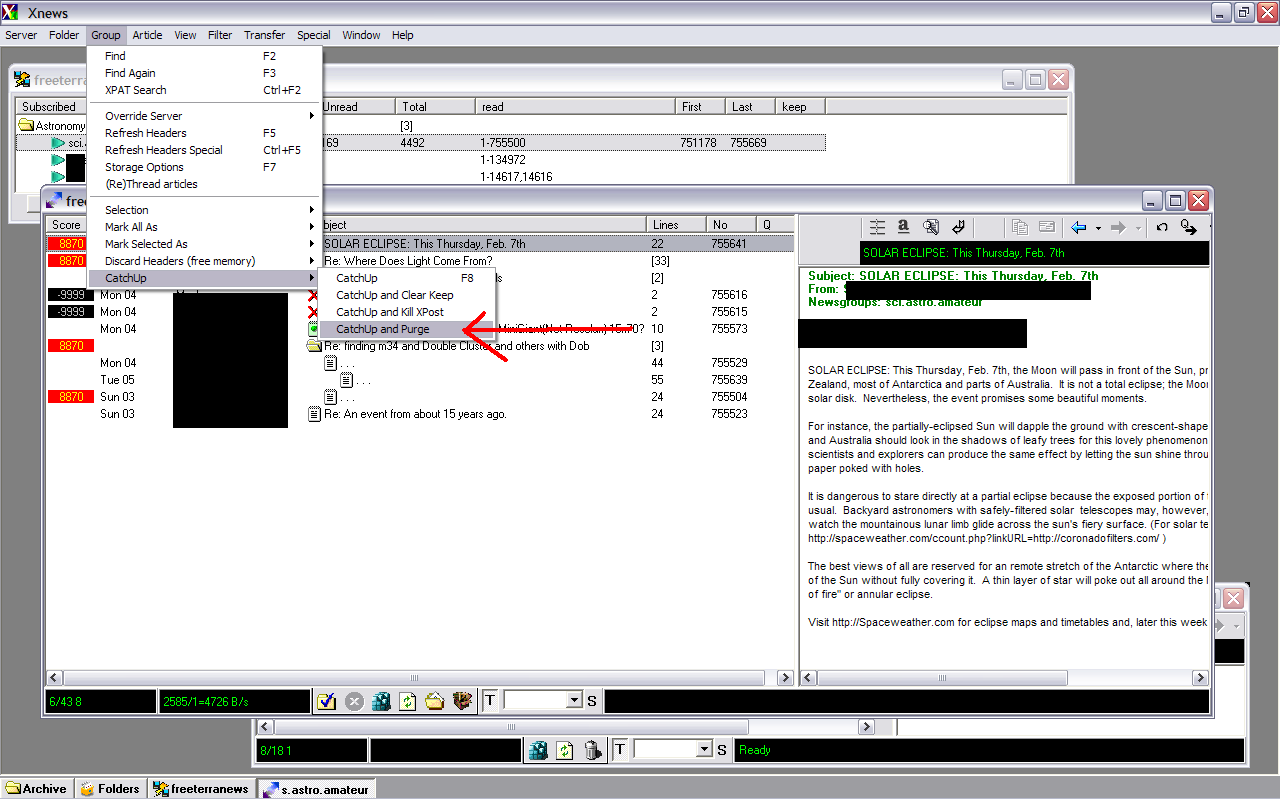Toggle the T button in lower status bar
This screenshot has width=1280, height=800.
tap(620, 750)
